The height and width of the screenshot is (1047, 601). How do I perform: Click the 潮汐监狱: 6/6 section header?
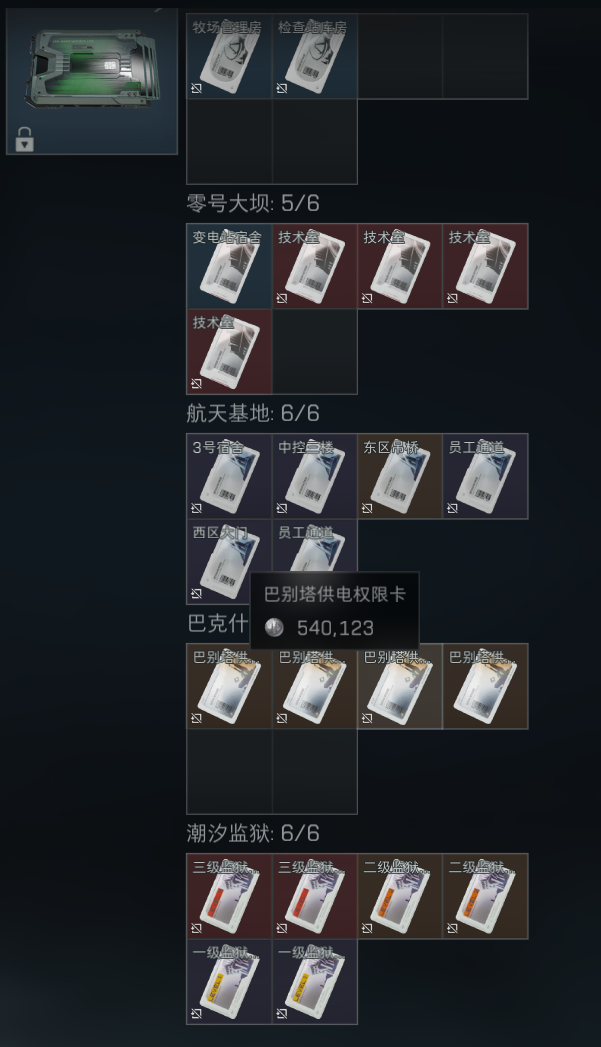point(252,833)
